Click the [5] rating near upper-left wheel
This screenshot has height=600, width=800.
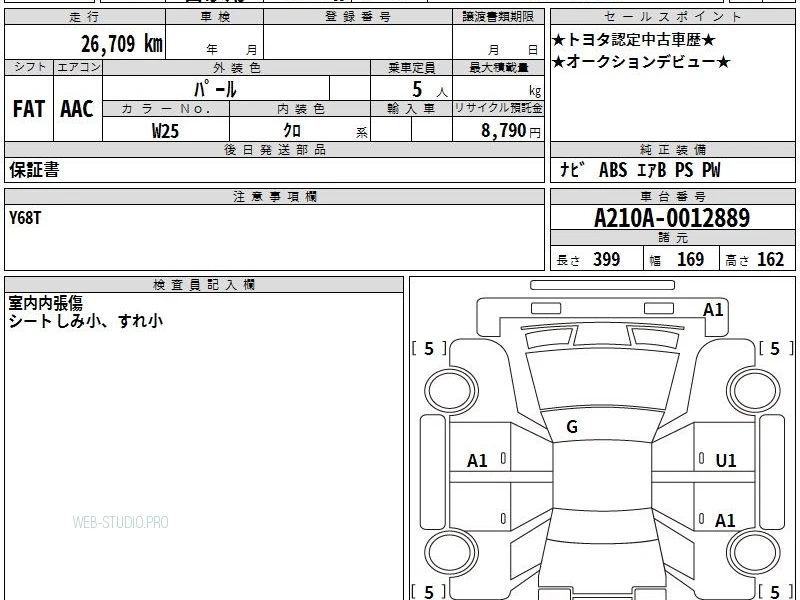(x=429, y=348)
